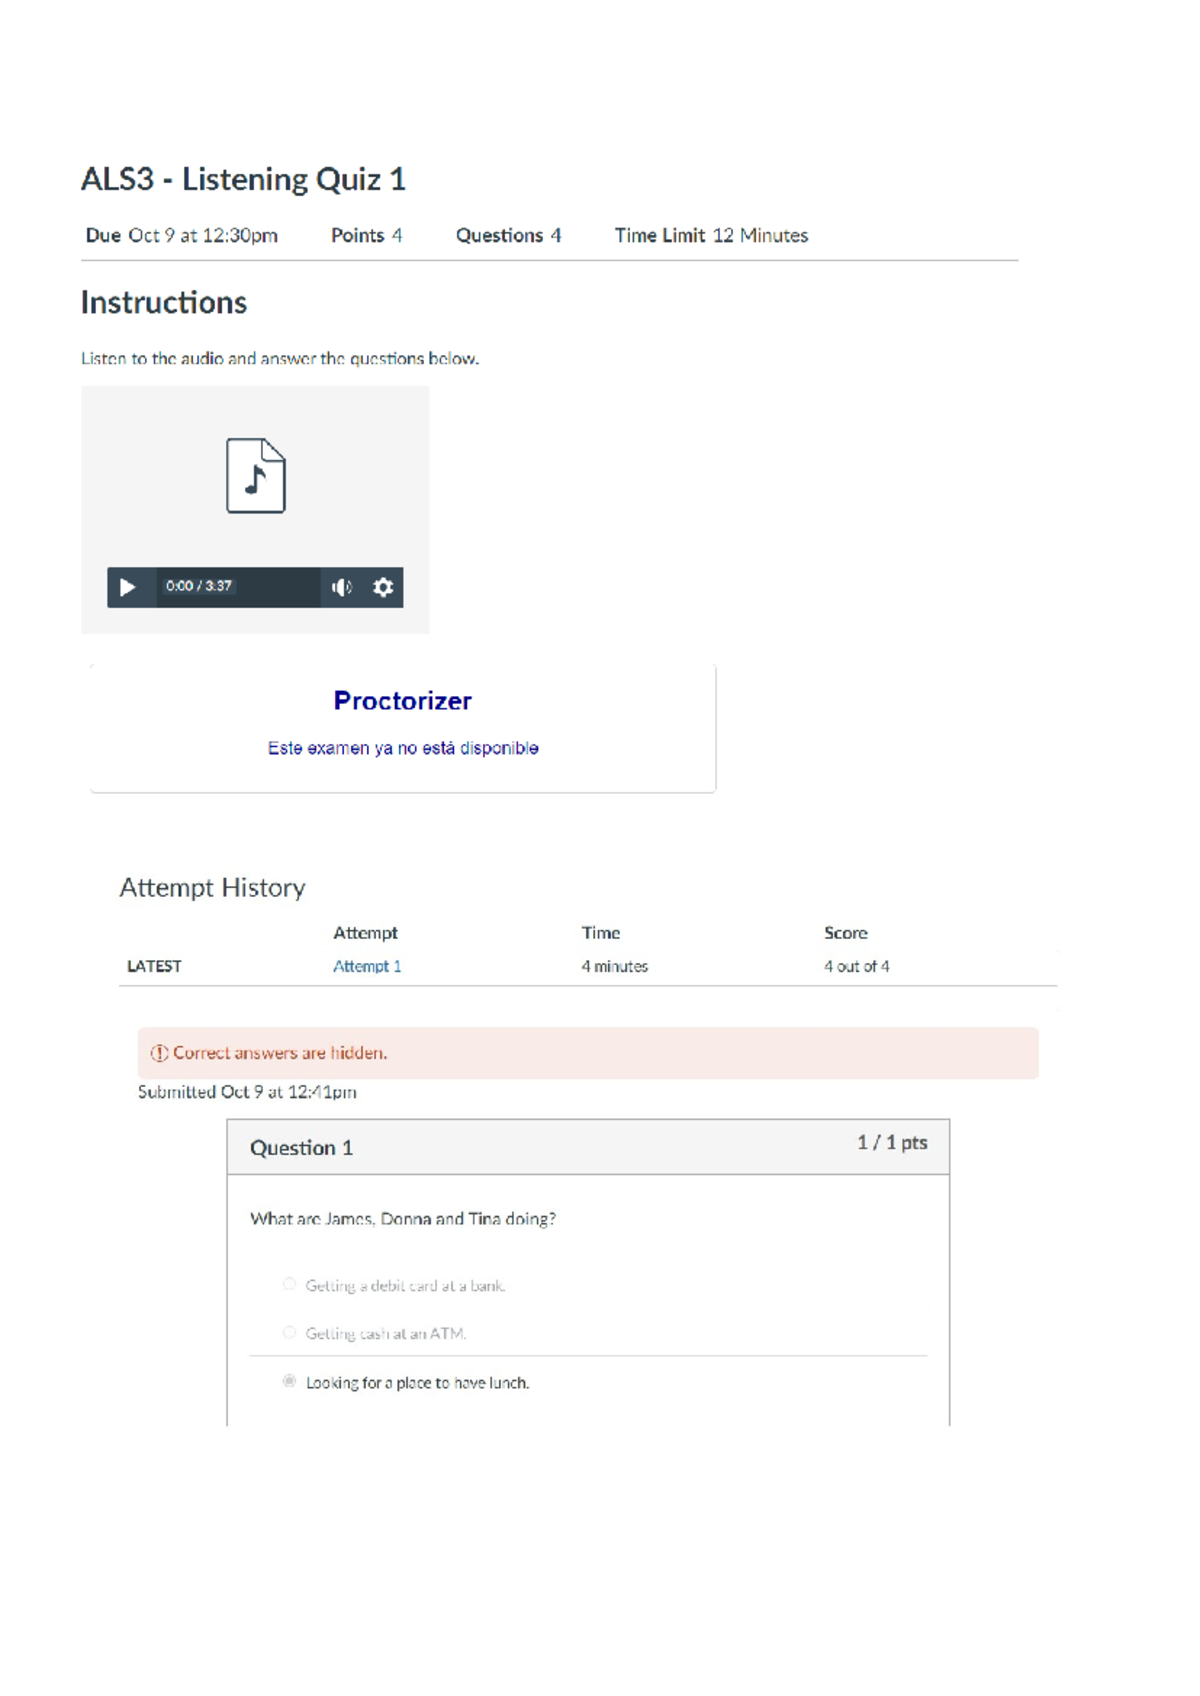The width and height of the screenshot is (1200, 1696).
Task: Click the 'Correct answers are hidden' banner
Action: click(588, 1053)
